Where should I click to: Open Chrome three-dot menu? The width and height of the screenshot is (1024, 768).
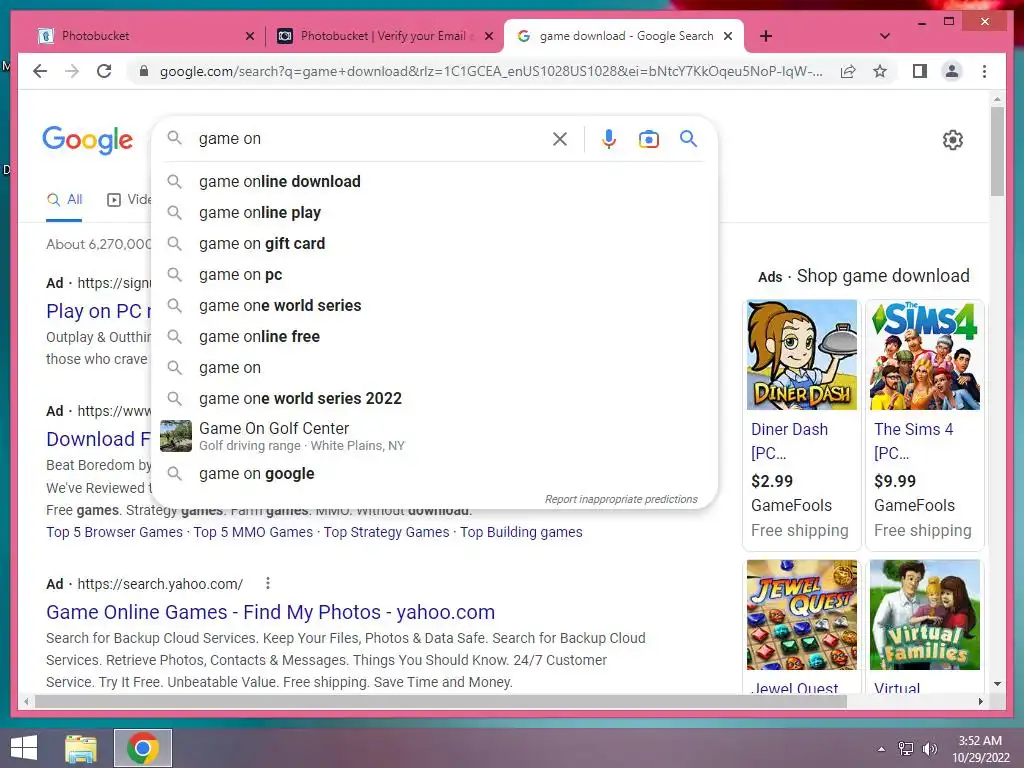pyautogui.click(x=984, y=71)
